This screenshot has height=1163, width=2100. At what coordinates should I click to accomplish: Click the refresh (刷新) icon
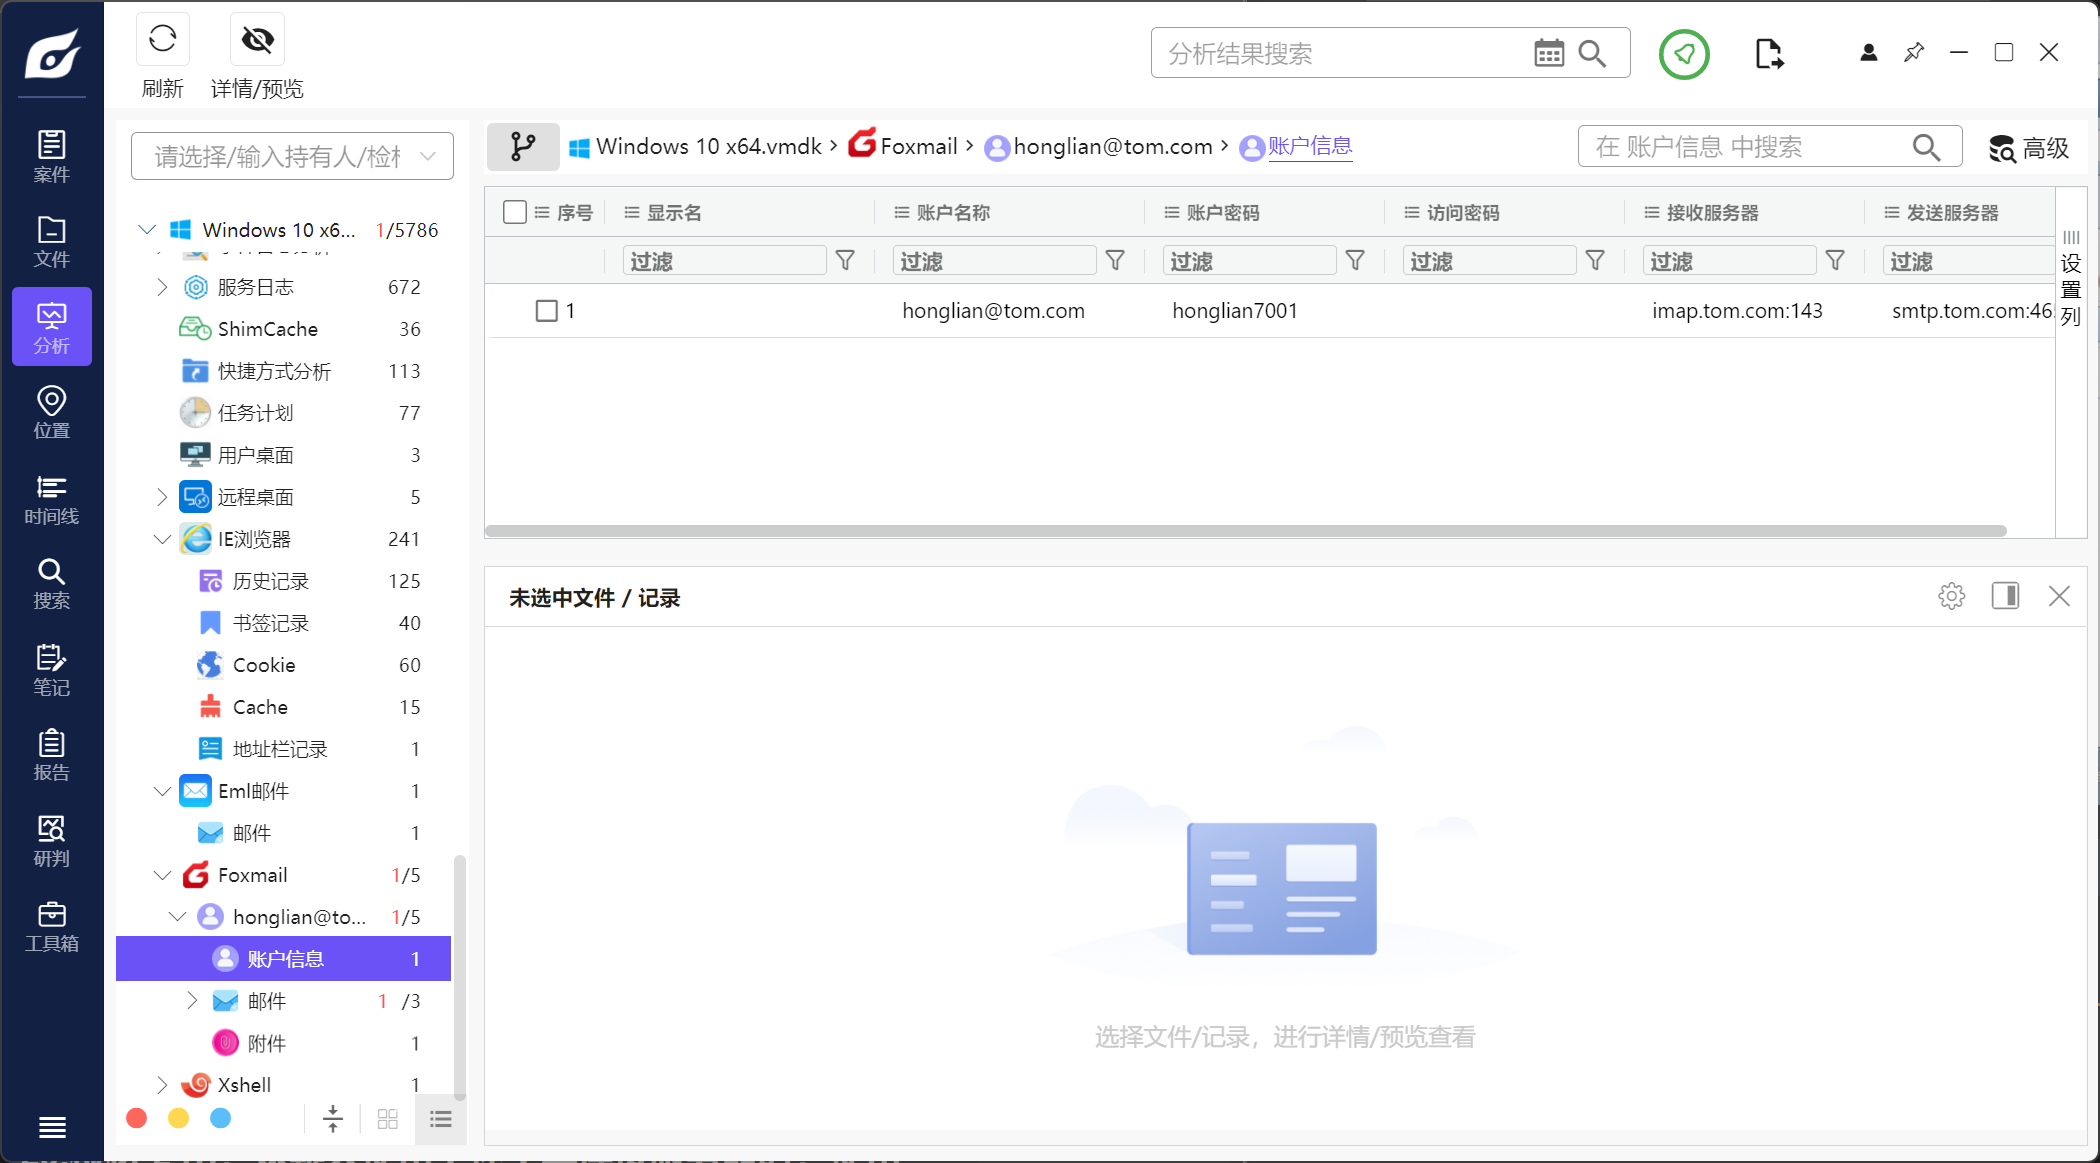162,40
